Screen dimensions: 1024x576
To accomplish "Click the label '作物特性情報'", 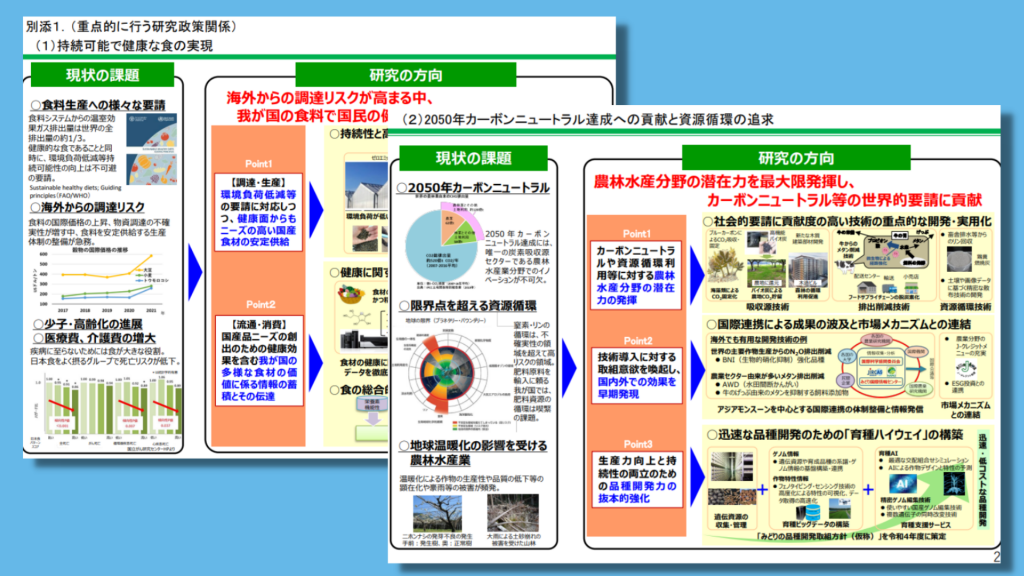I will click(789, 479).
